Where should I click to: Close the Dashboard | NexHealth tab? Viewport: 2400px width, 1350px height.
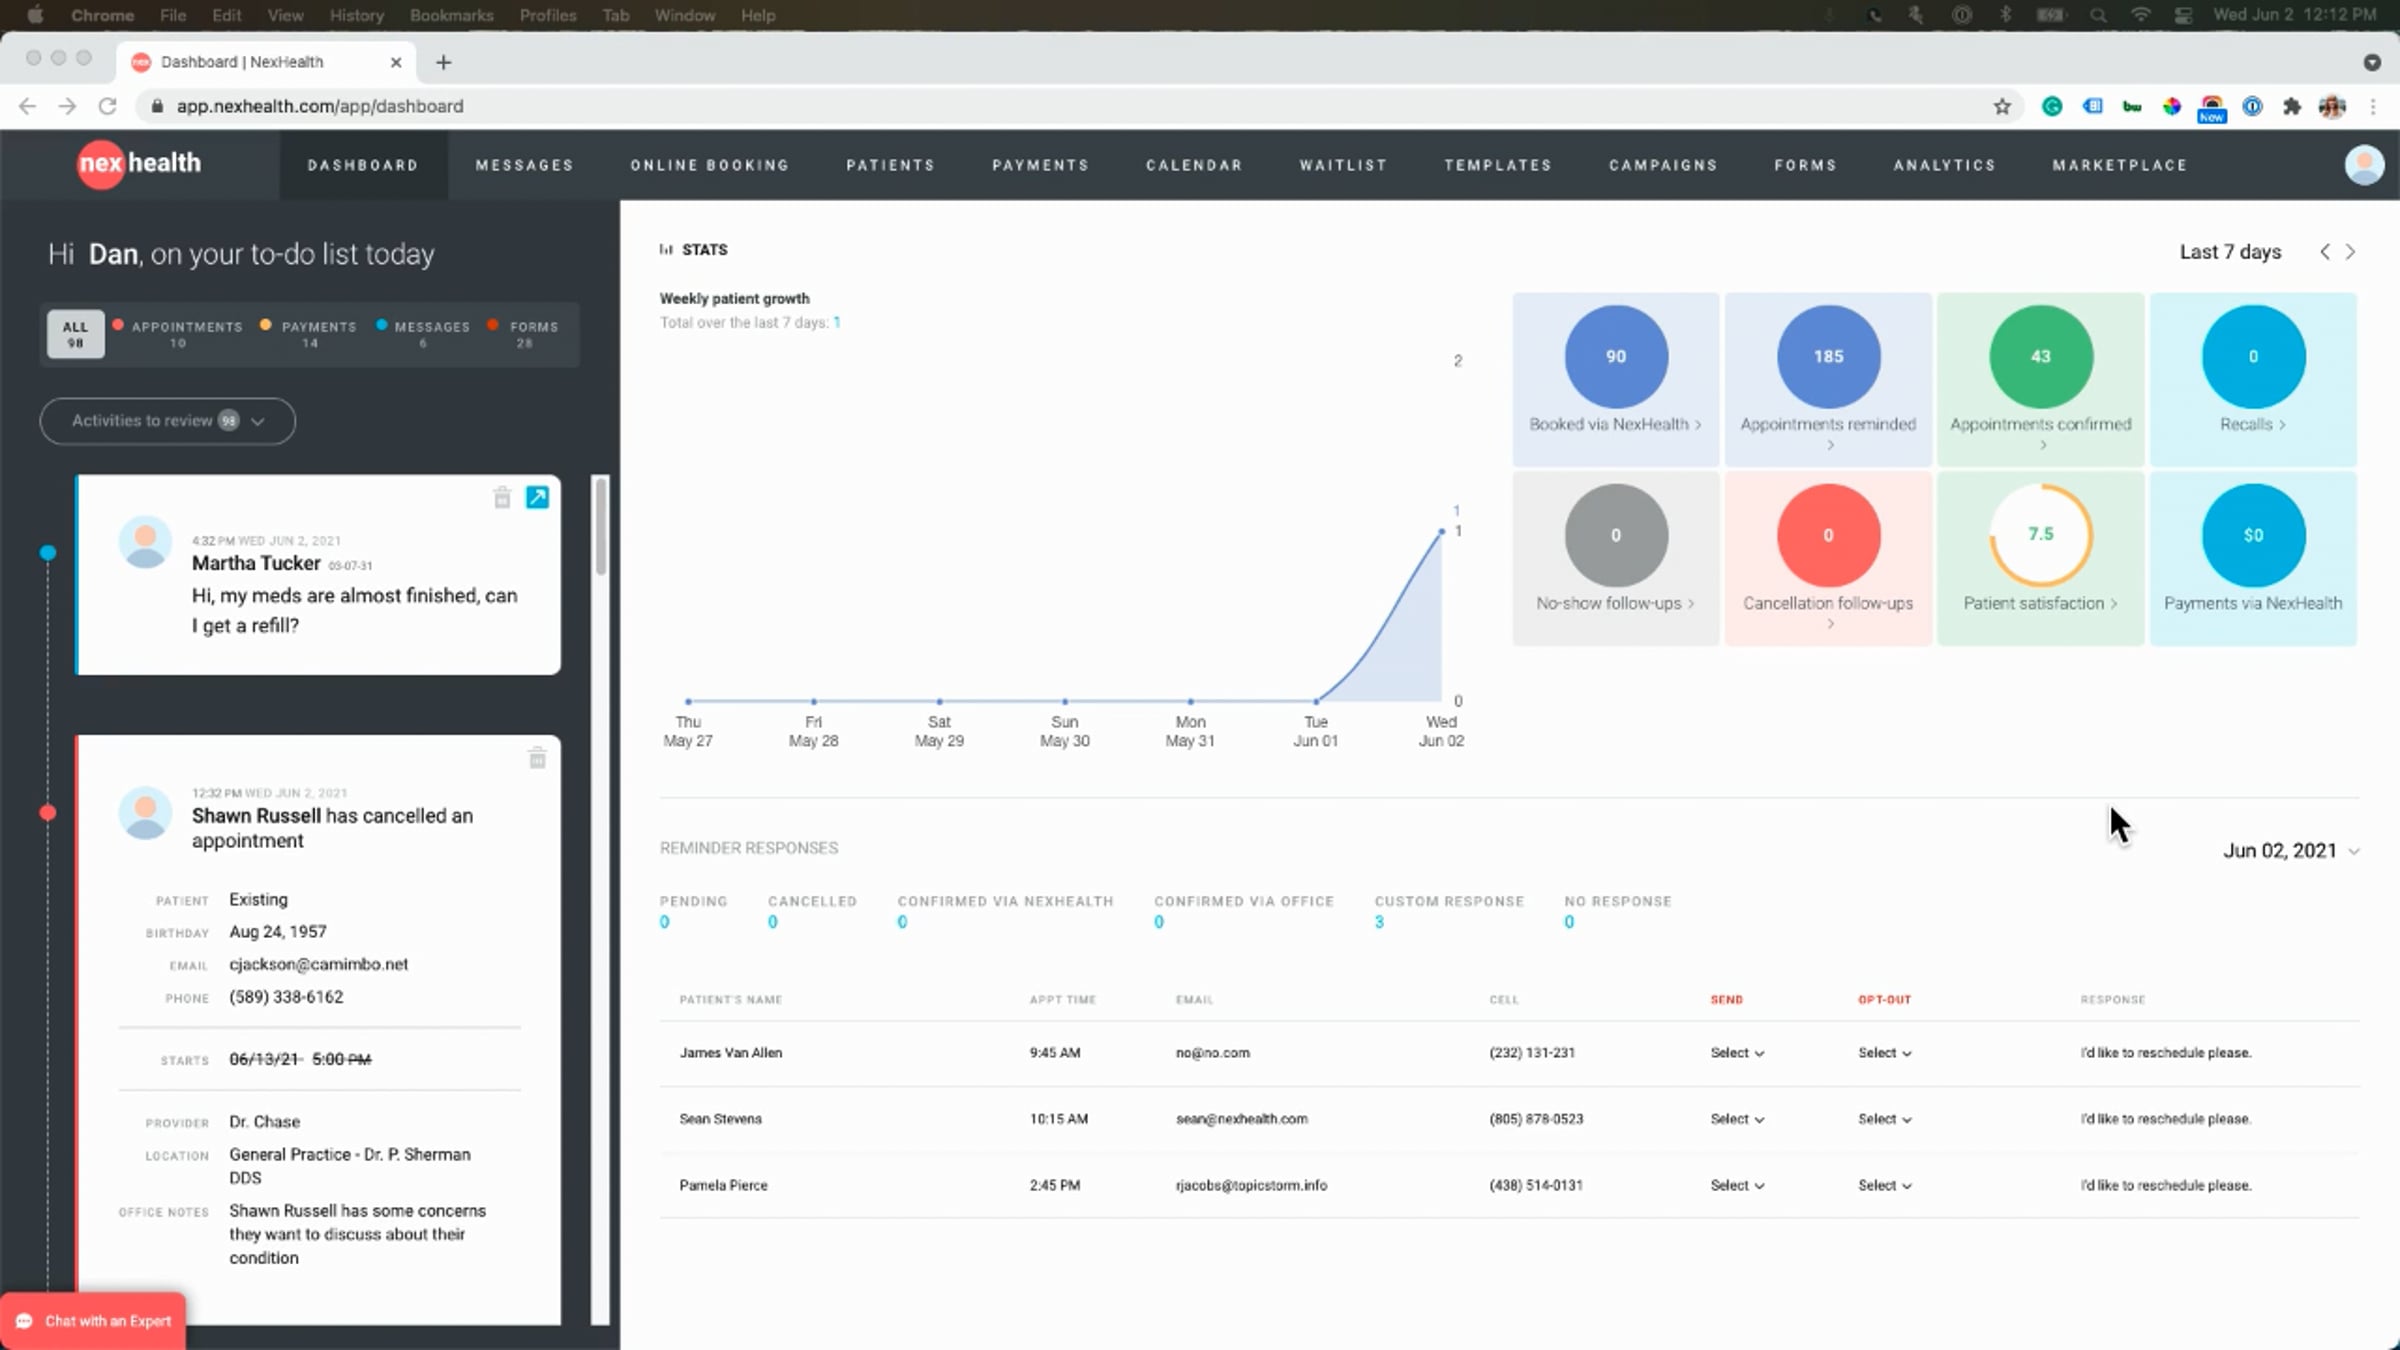point(396,62)
